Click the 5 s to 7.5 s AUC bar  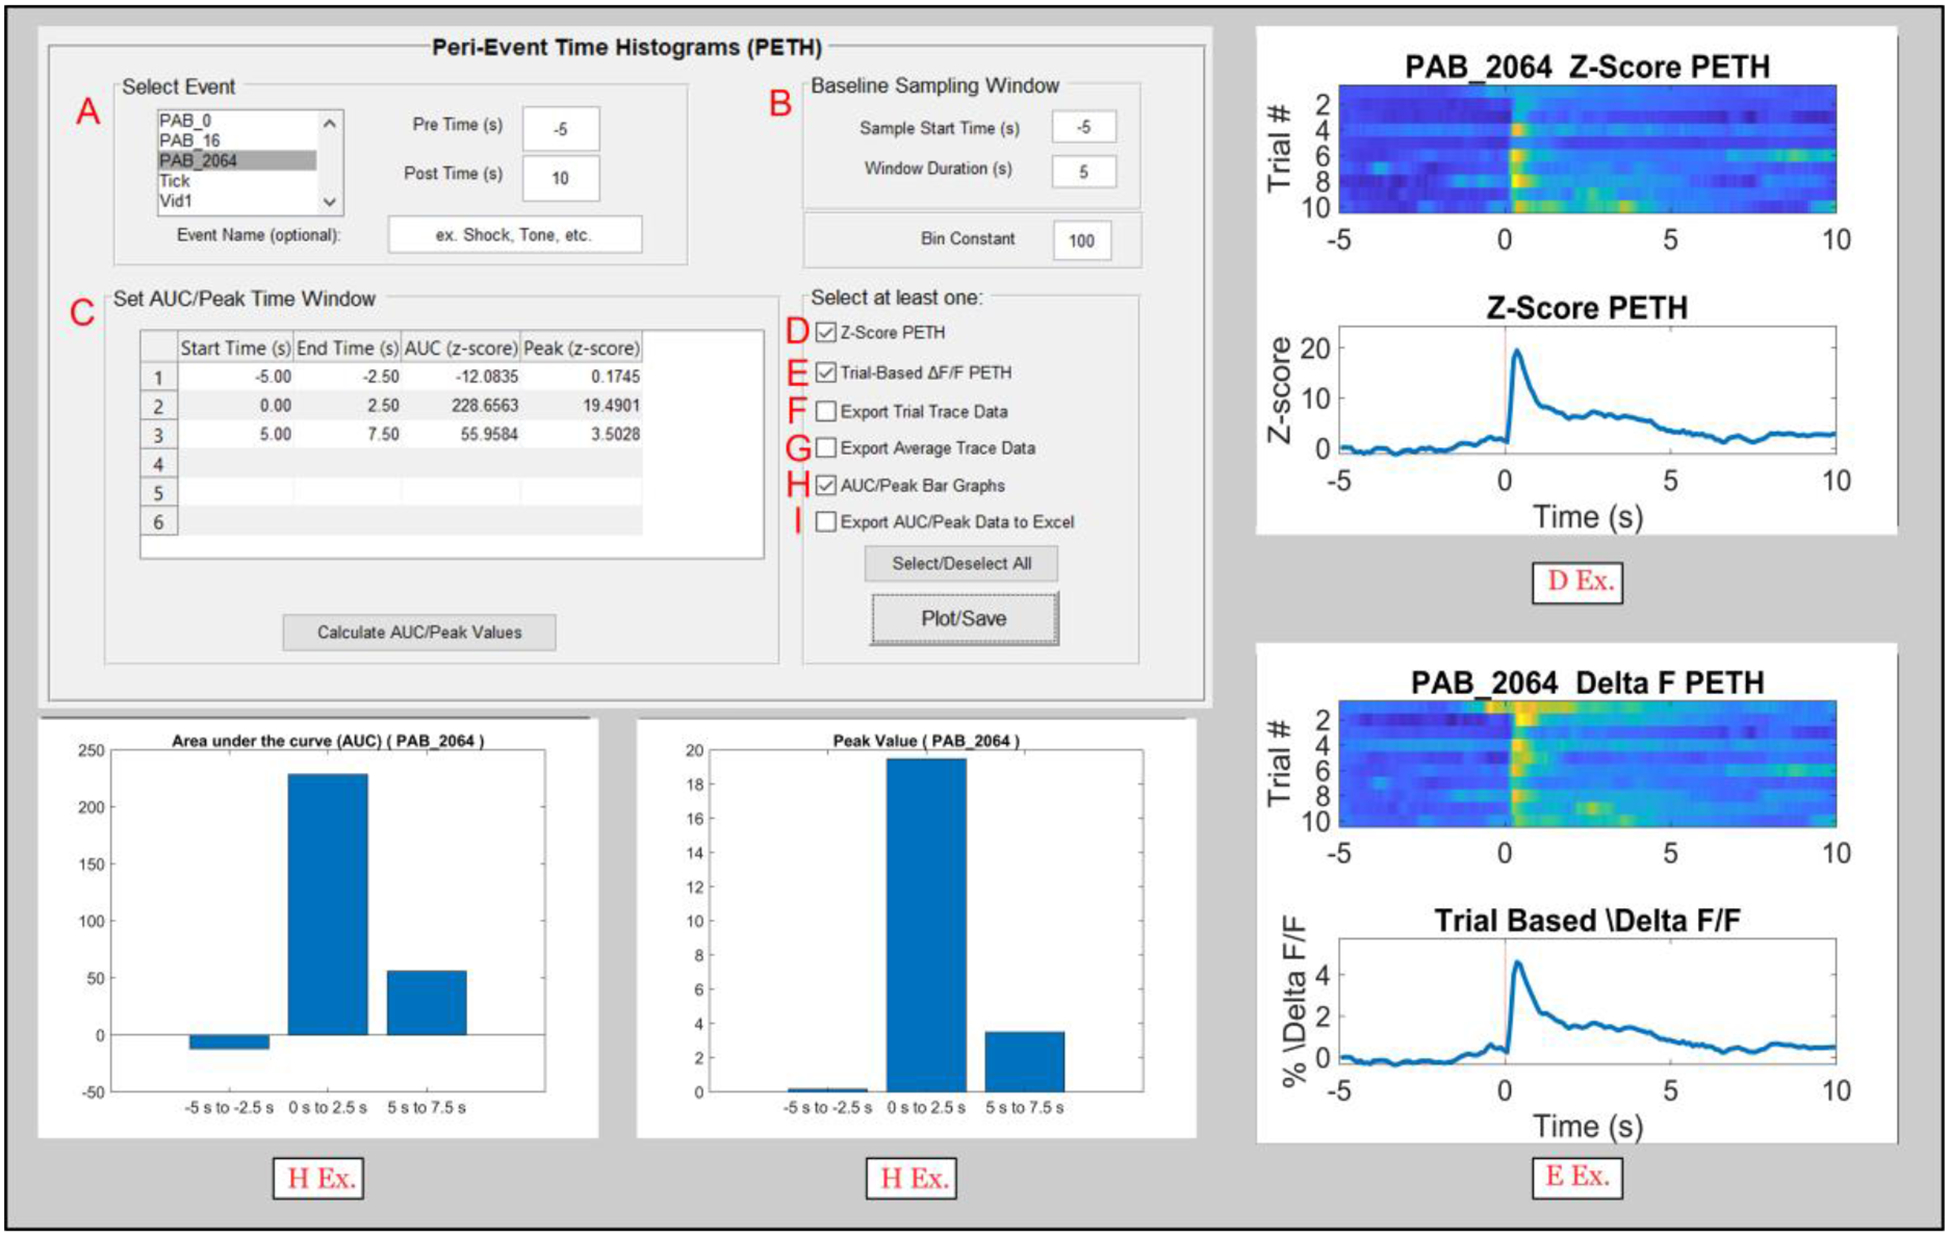pos(427,1003)
